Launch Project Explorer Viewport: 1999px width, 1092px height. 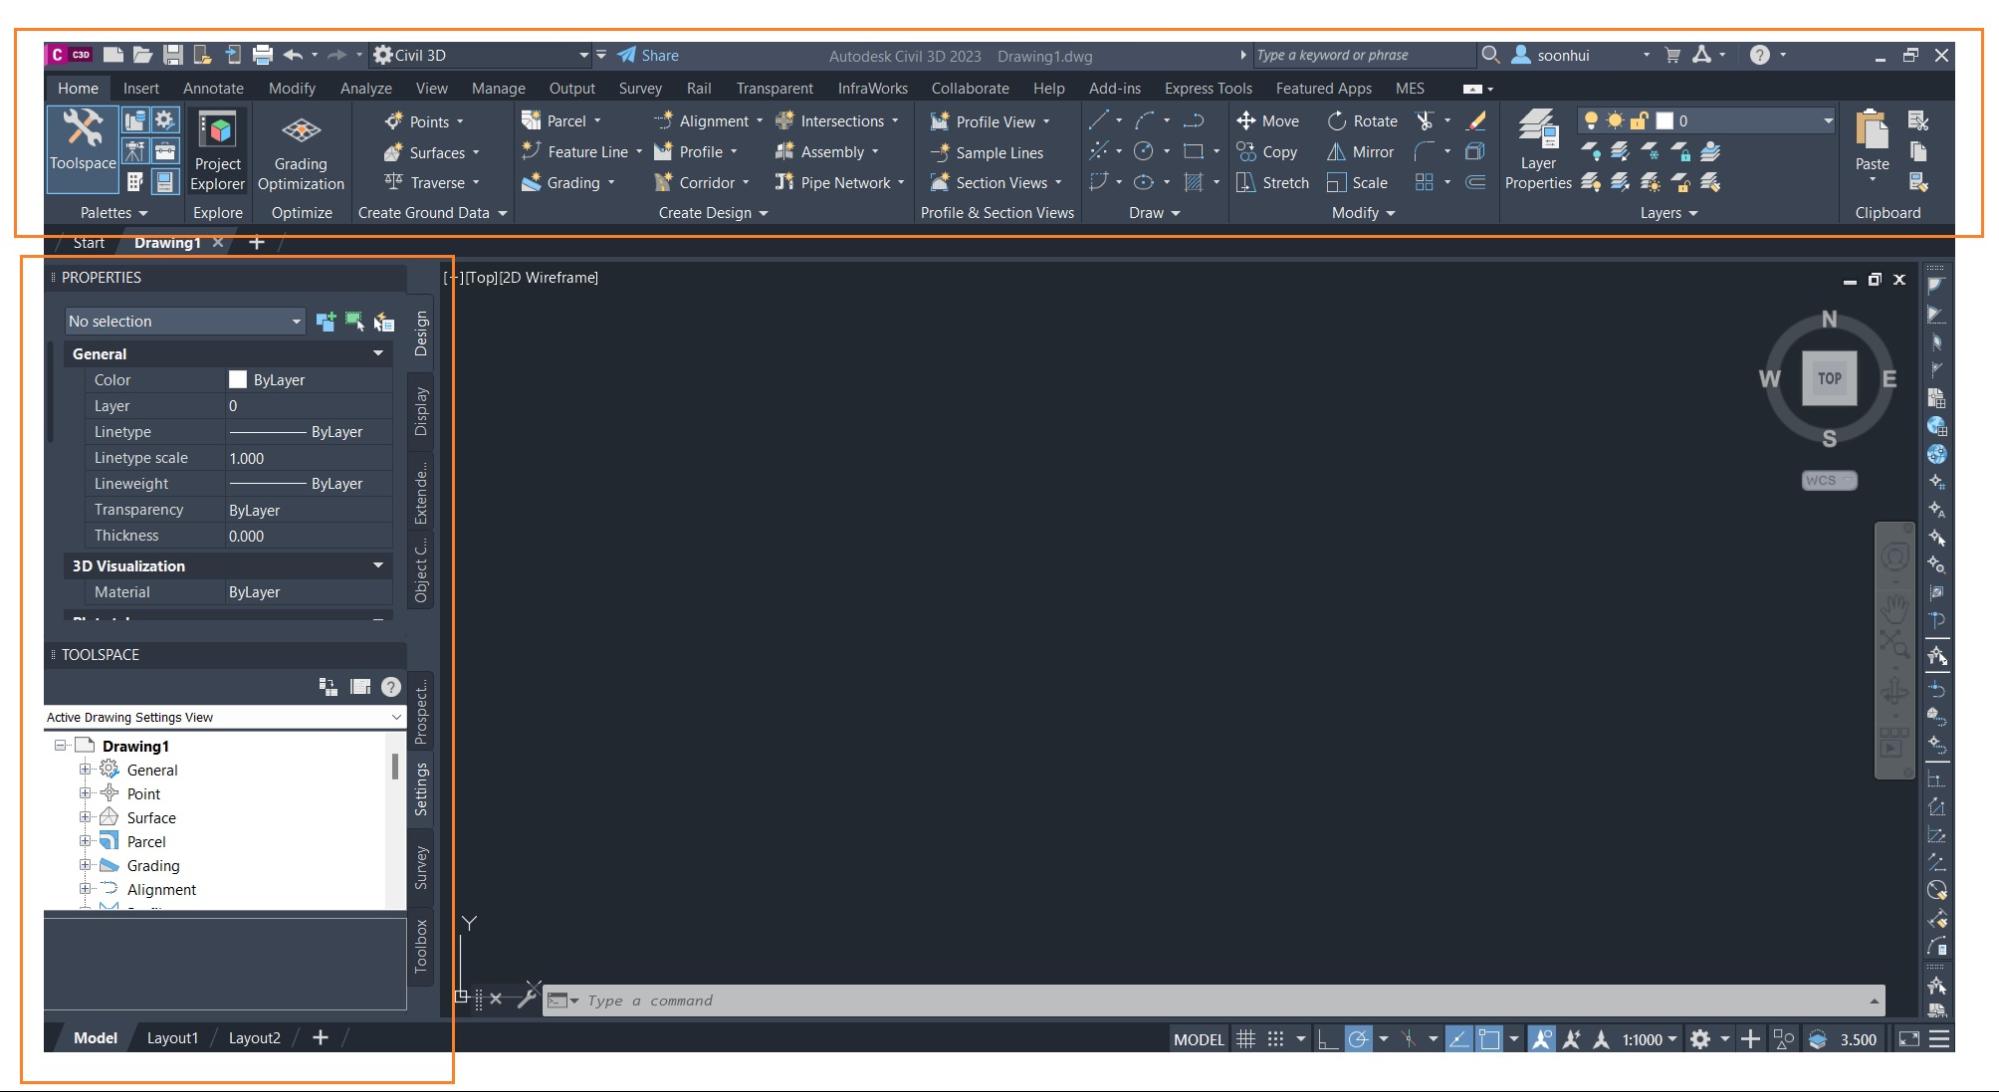pos(217,151)
